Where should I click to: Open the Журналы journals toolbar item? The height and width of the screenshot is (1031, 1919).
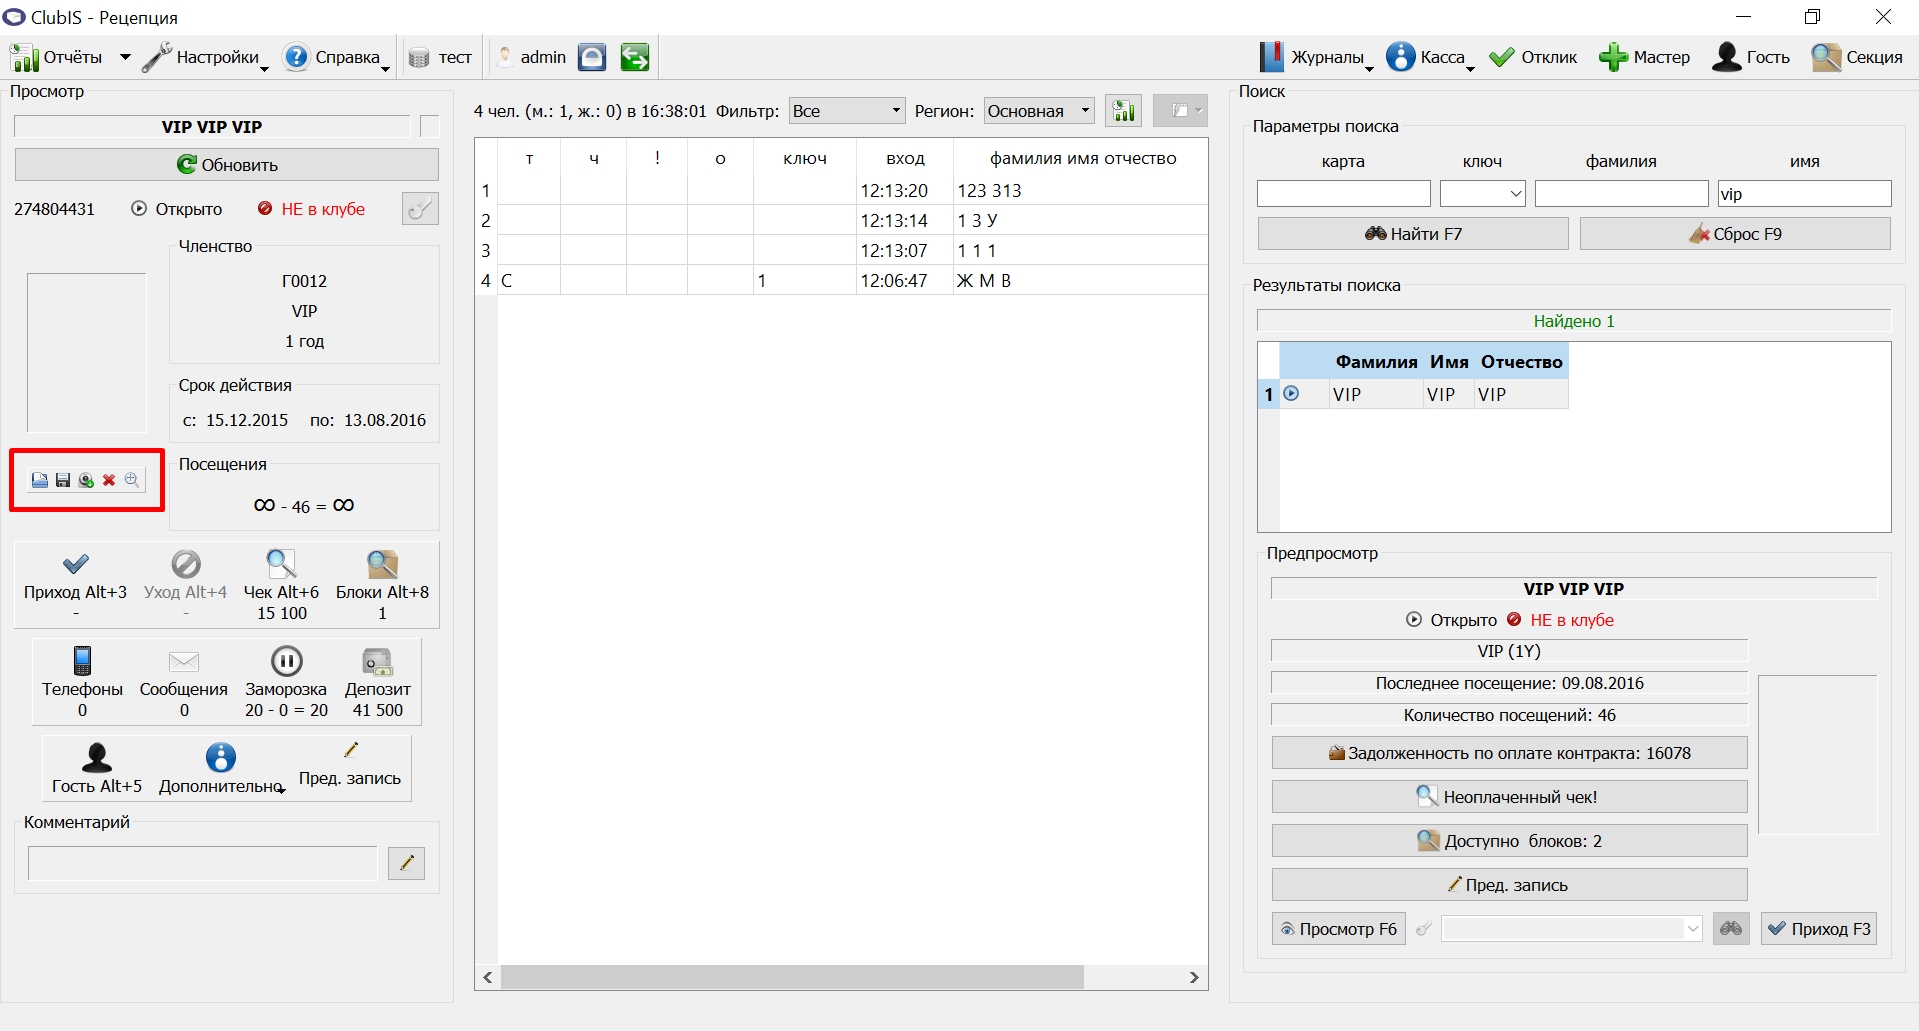pos(1315,57)
